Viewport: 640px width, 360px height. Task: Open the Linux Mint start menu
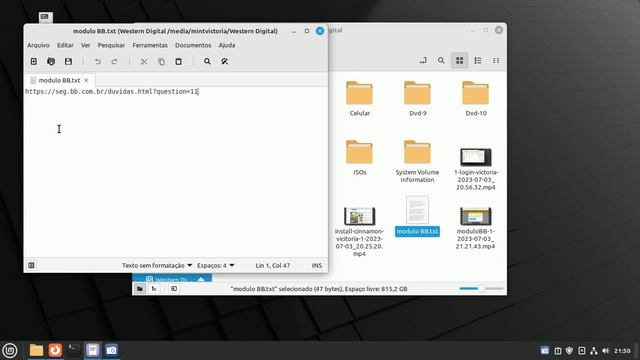click(10, 350)
